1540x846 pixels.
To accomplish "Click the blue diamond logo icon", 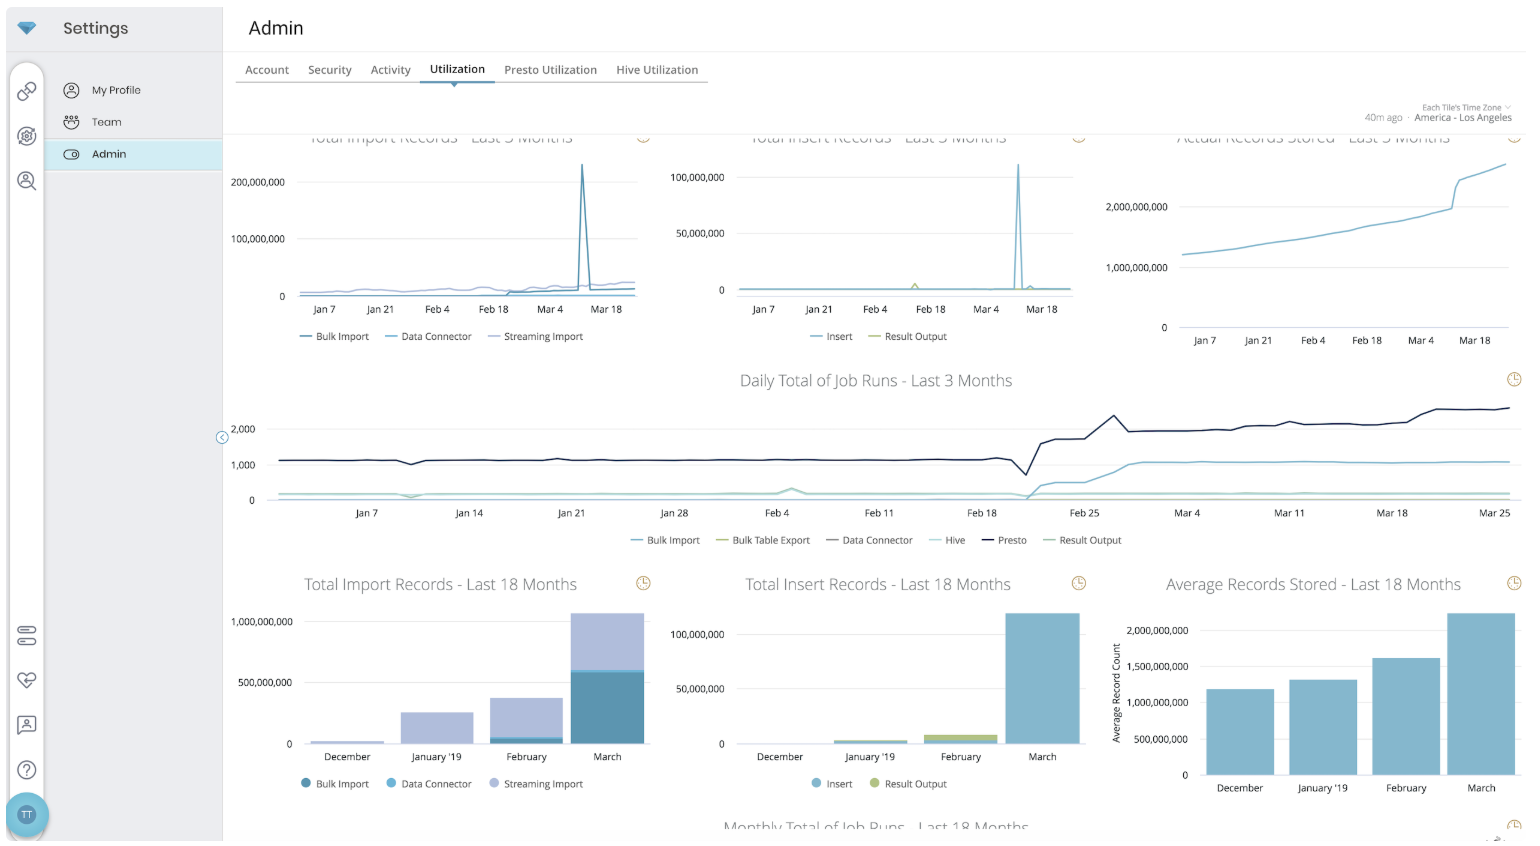I will click(27, 28).
